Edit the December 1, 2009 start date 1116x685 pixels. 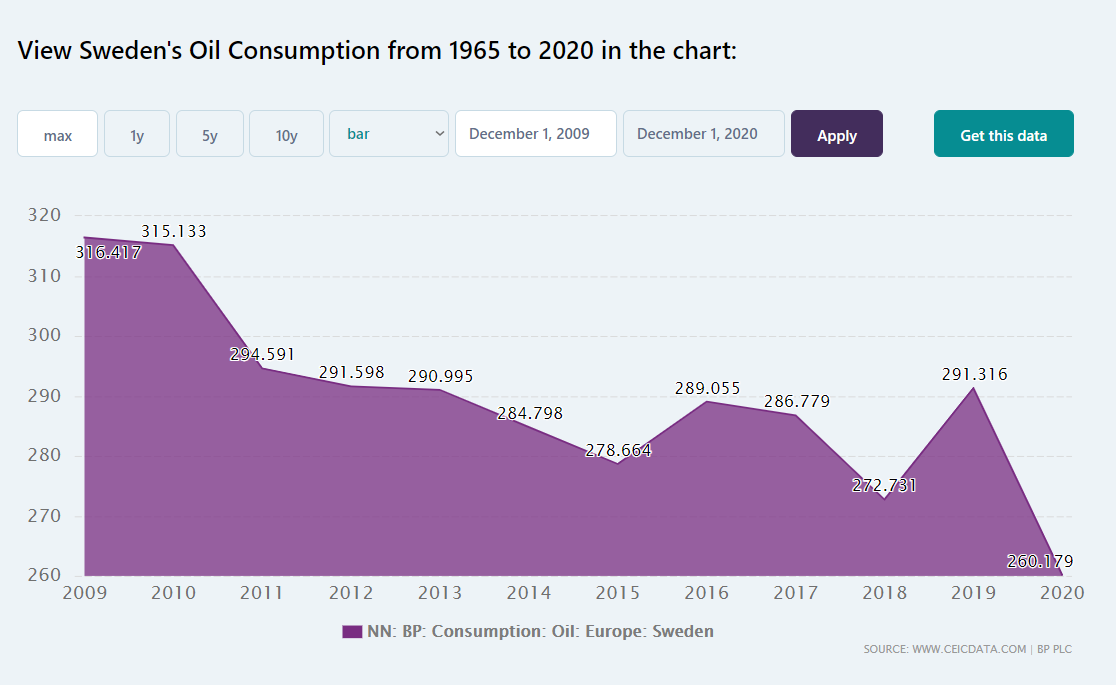(535, 134)
